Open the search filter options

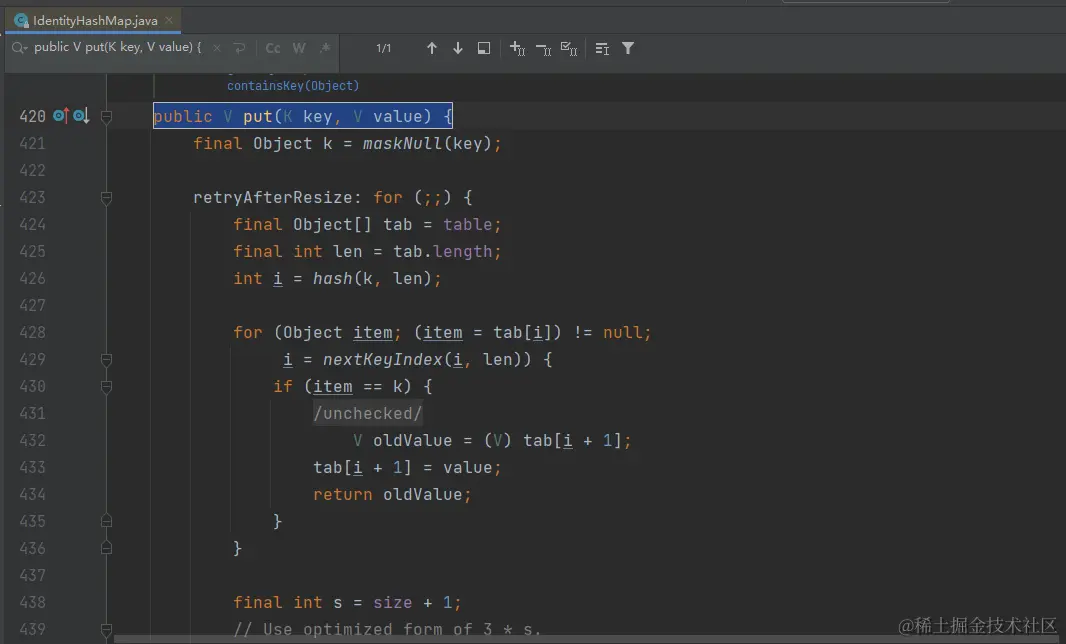(x=628, y=48)
